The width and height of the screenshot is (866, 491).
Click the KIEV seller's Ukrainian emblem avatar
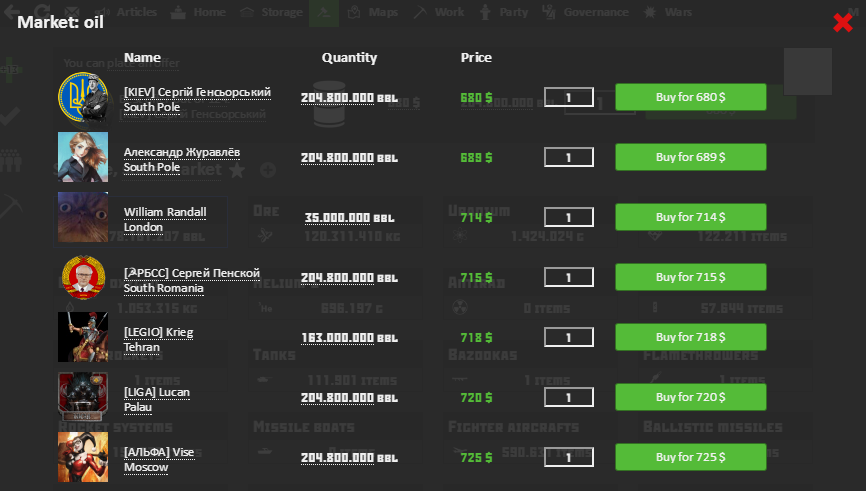tap(83, 98)
